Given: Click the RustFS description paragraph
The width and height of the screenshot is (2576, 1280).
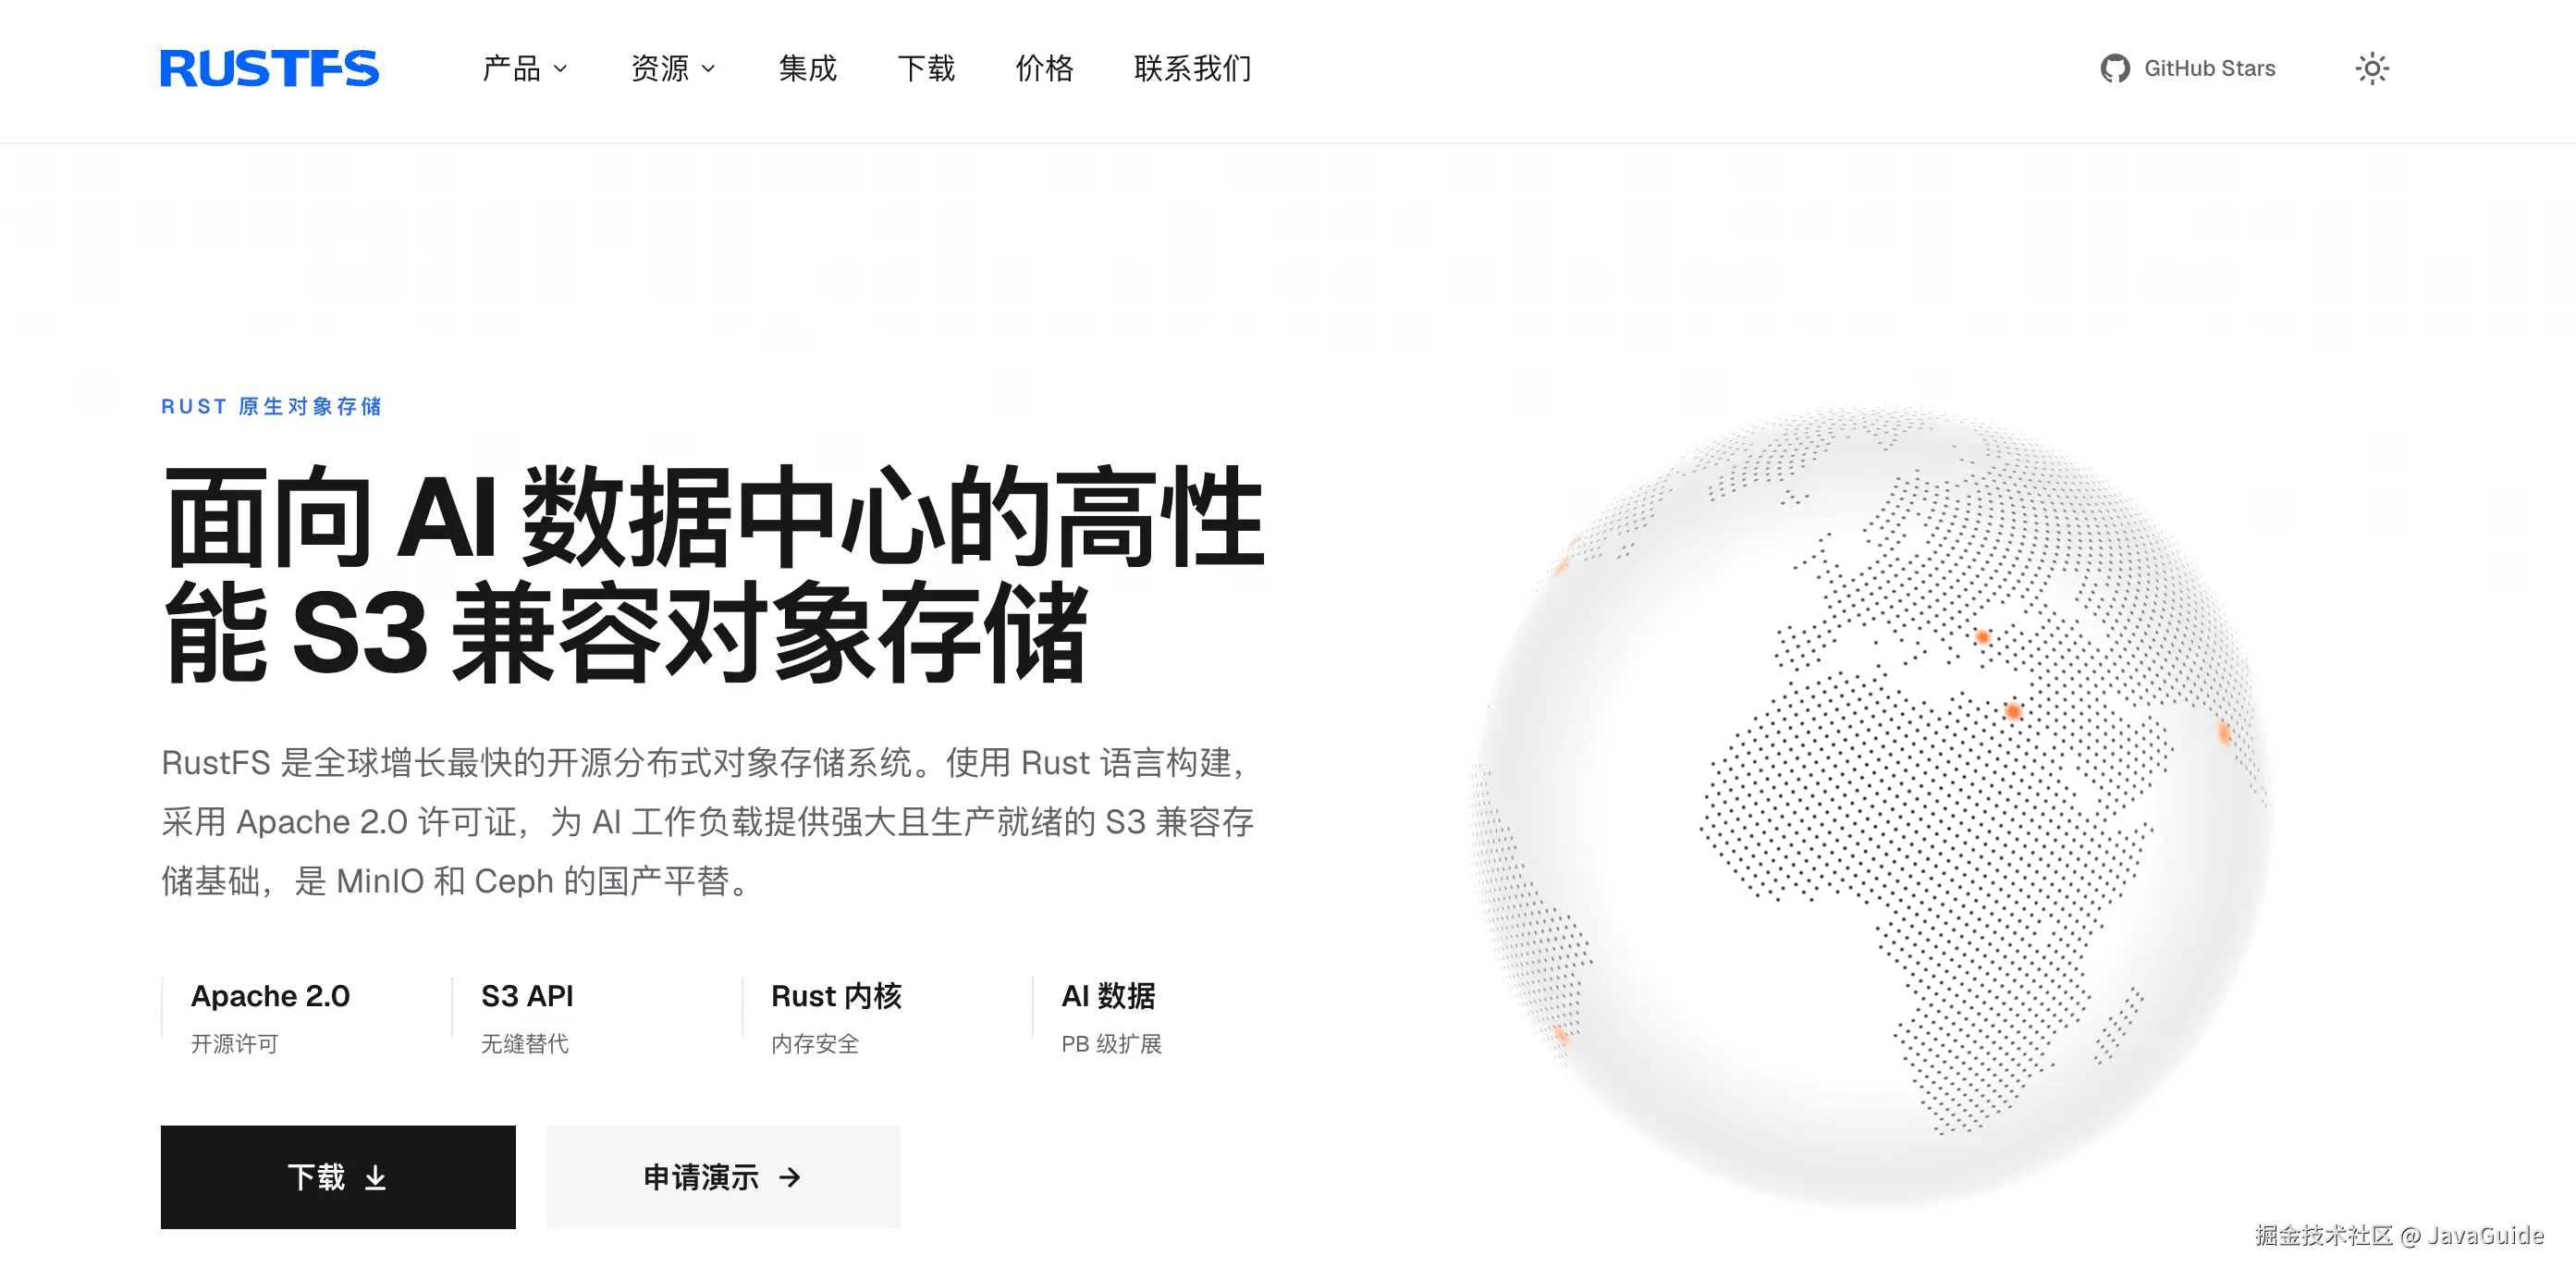Looking at the screenshot, I should click(x=708, y=822).
